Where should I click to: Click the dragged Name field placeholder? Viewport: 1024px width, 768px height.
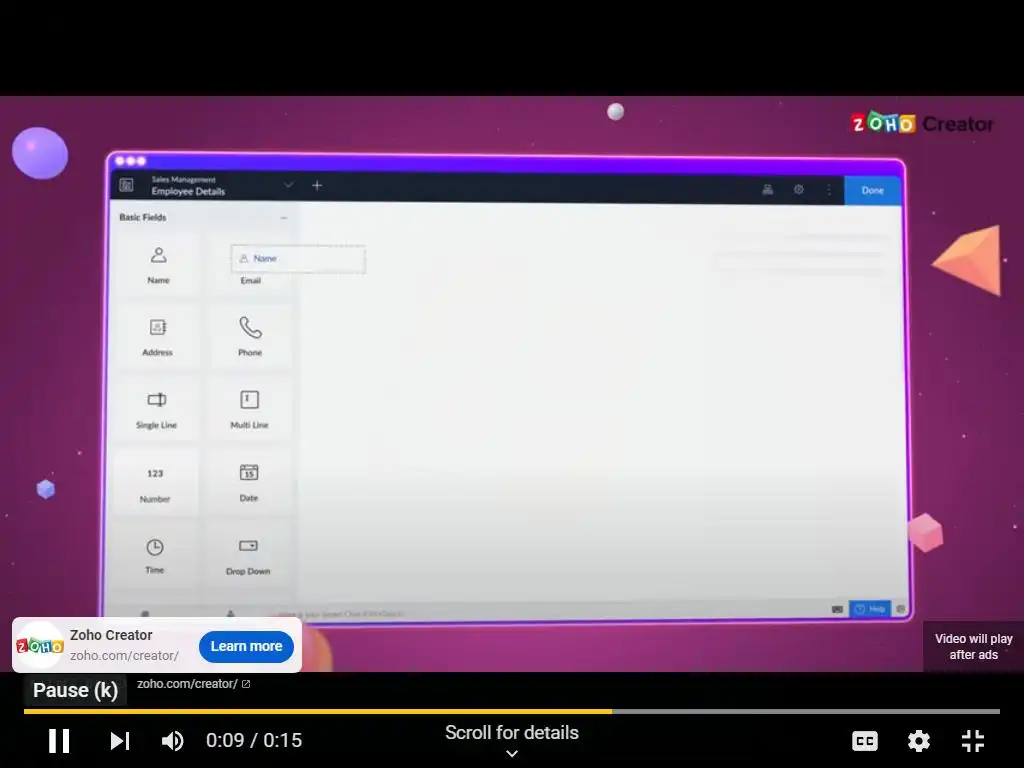coord(298,259)
